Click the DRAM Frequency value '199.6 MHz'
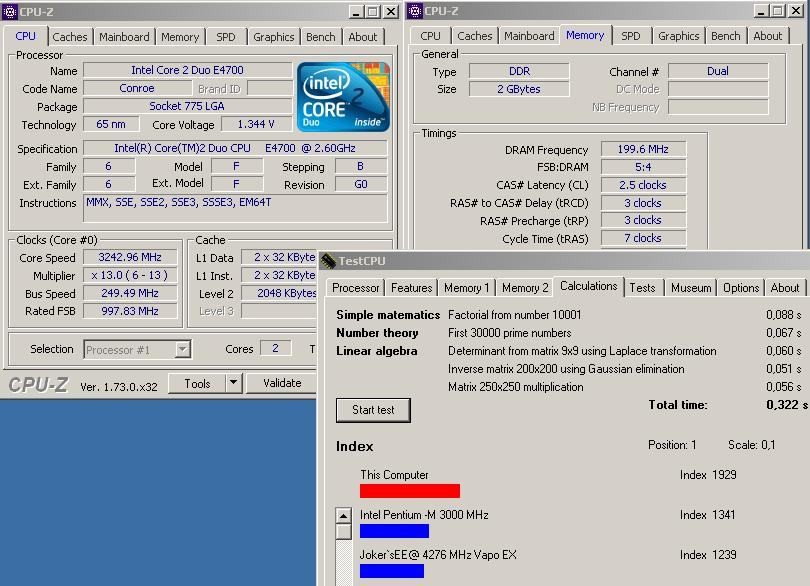810x586 pixels. pos(643,149)
